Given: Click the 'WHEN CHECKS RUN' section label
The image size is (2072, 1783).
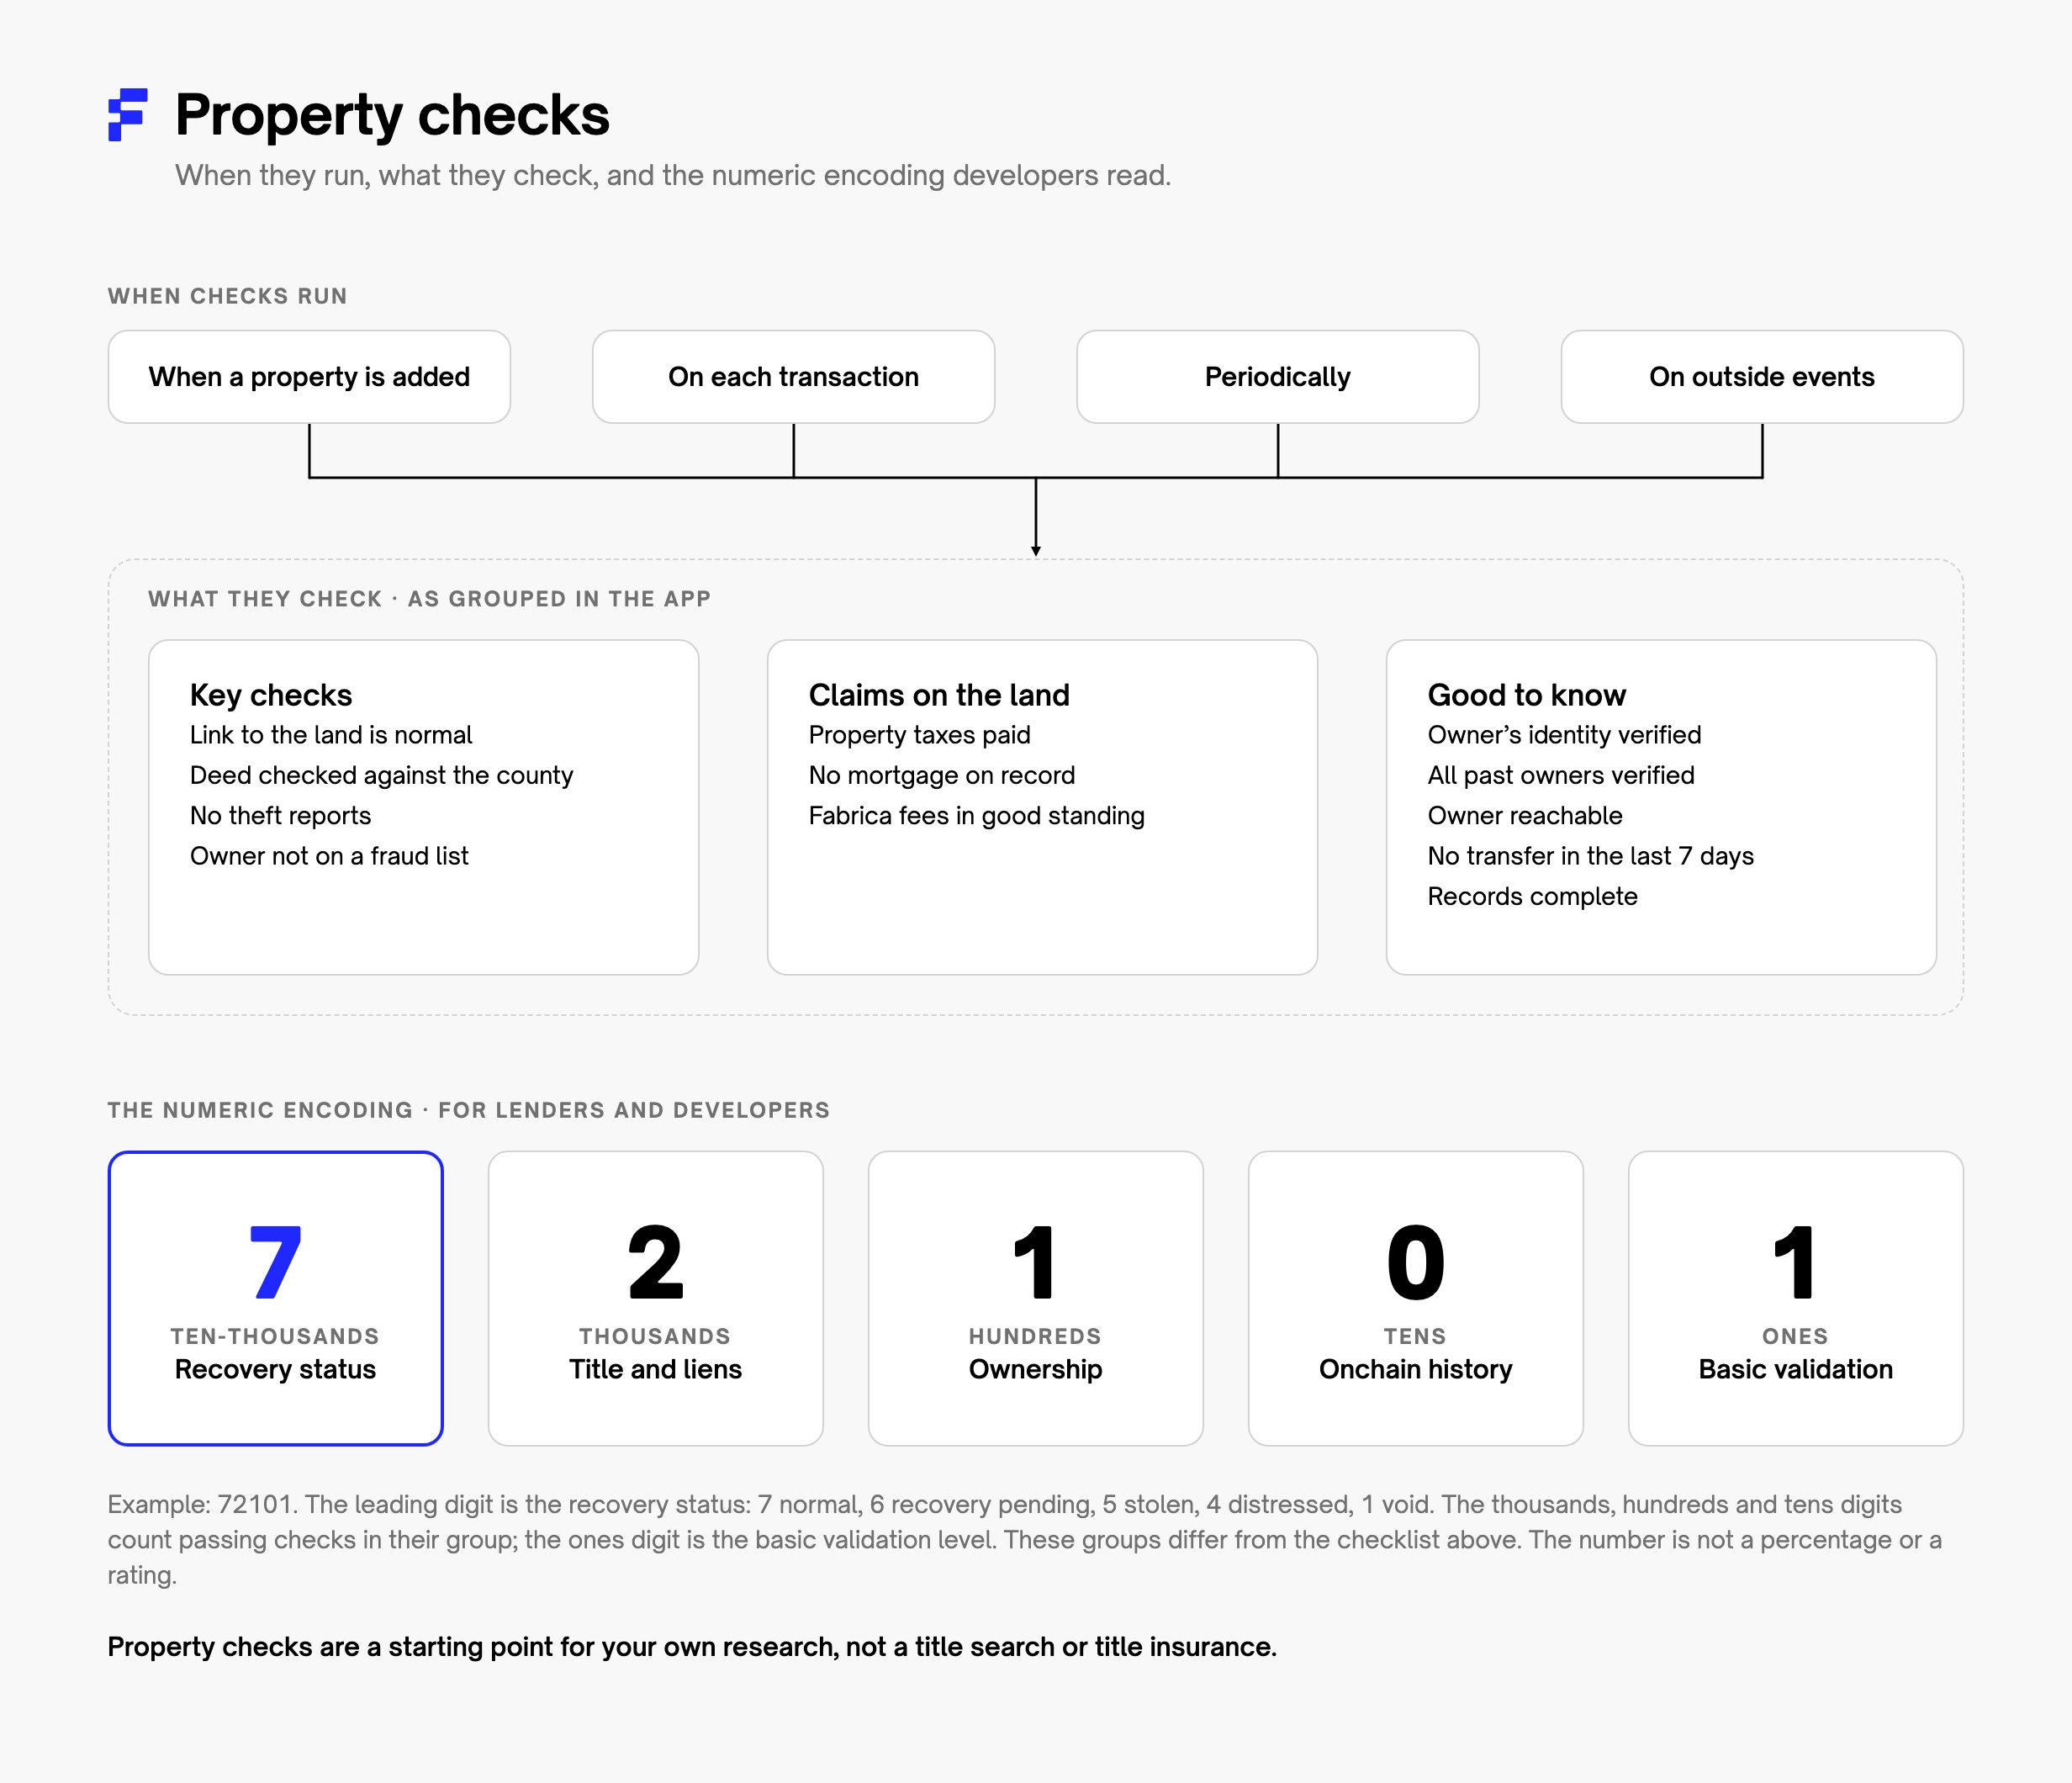Looking at the screenshot, I should click(227, 296).
